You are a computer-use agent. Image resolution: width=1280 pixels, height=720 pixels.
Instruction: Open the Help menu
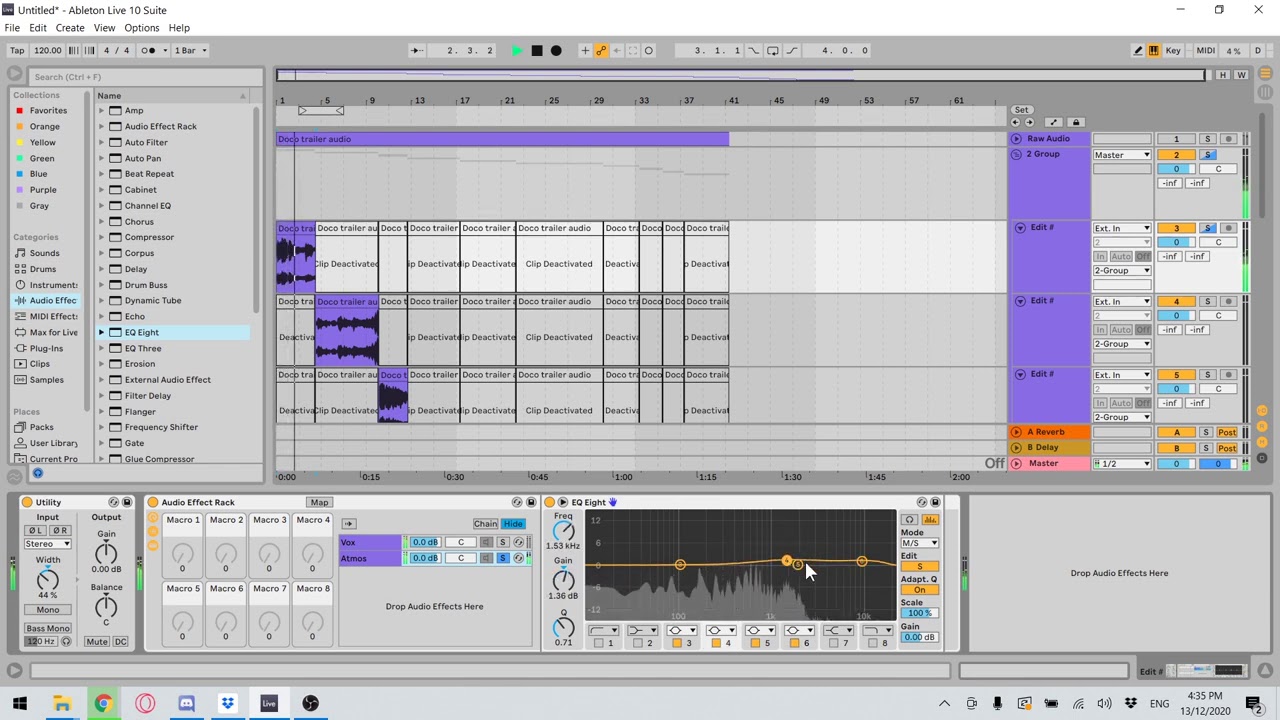(x=179, y=28)
